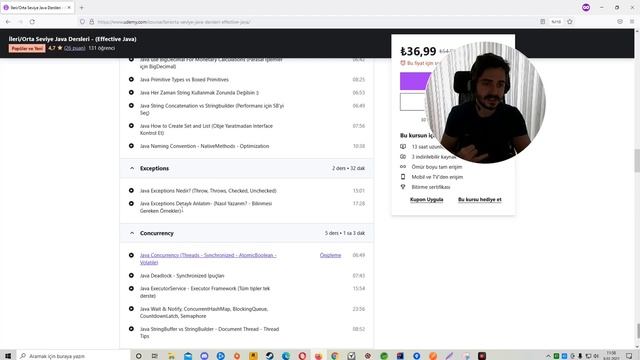Click the Exceptions section header title
Screen dimensions: 640x360
154,168
